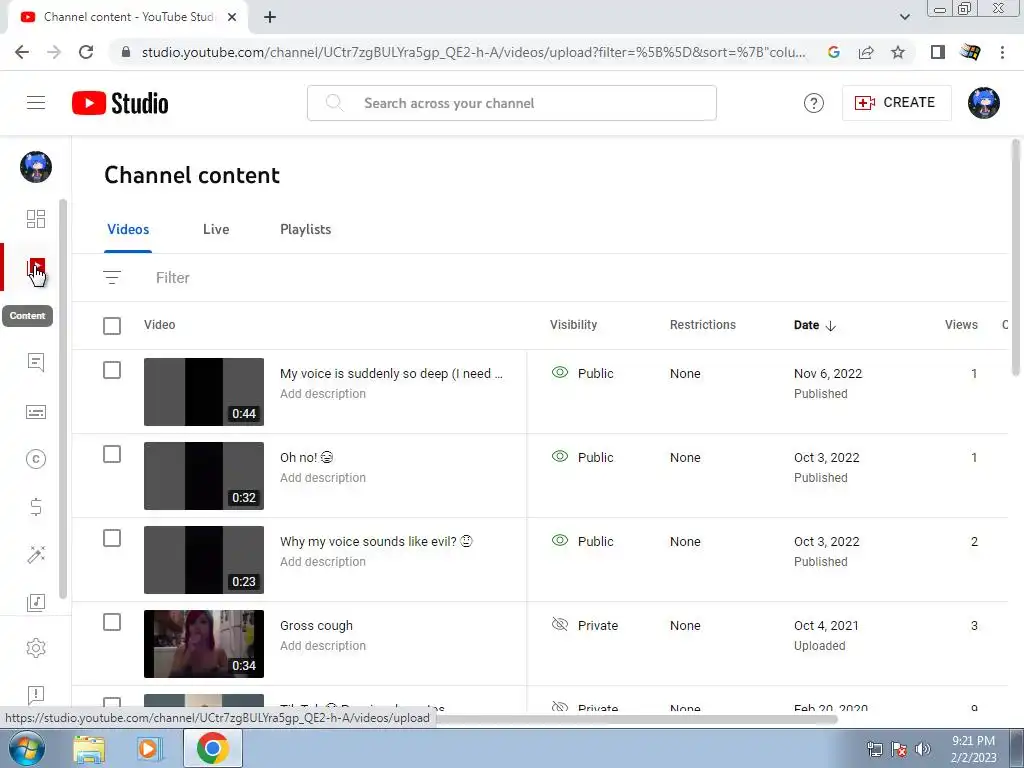Screen dimensions: 1024x768
Task: Open File Explorer from the taskbar
Action: pos(89,749)
